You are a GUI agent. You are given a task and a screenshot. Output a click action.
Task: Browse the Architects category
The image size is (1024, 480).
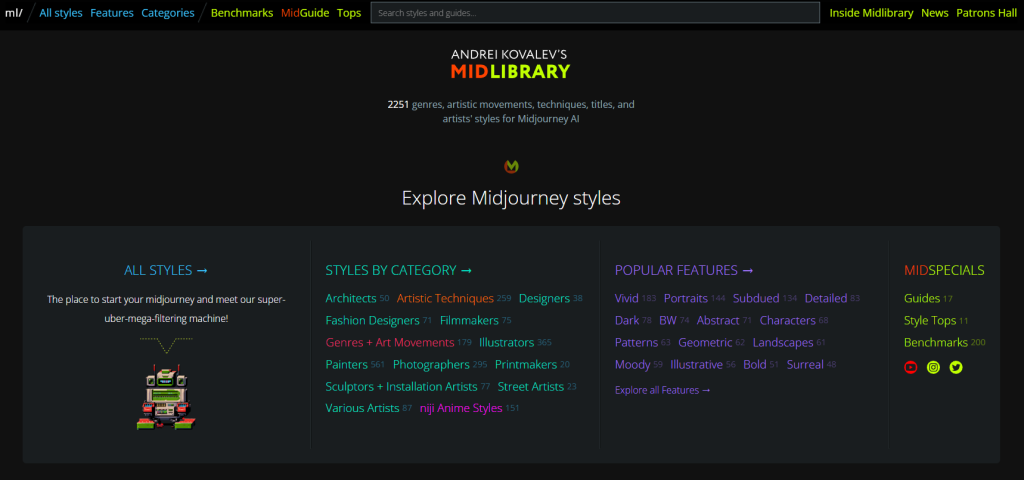click(x=351, y=298)
